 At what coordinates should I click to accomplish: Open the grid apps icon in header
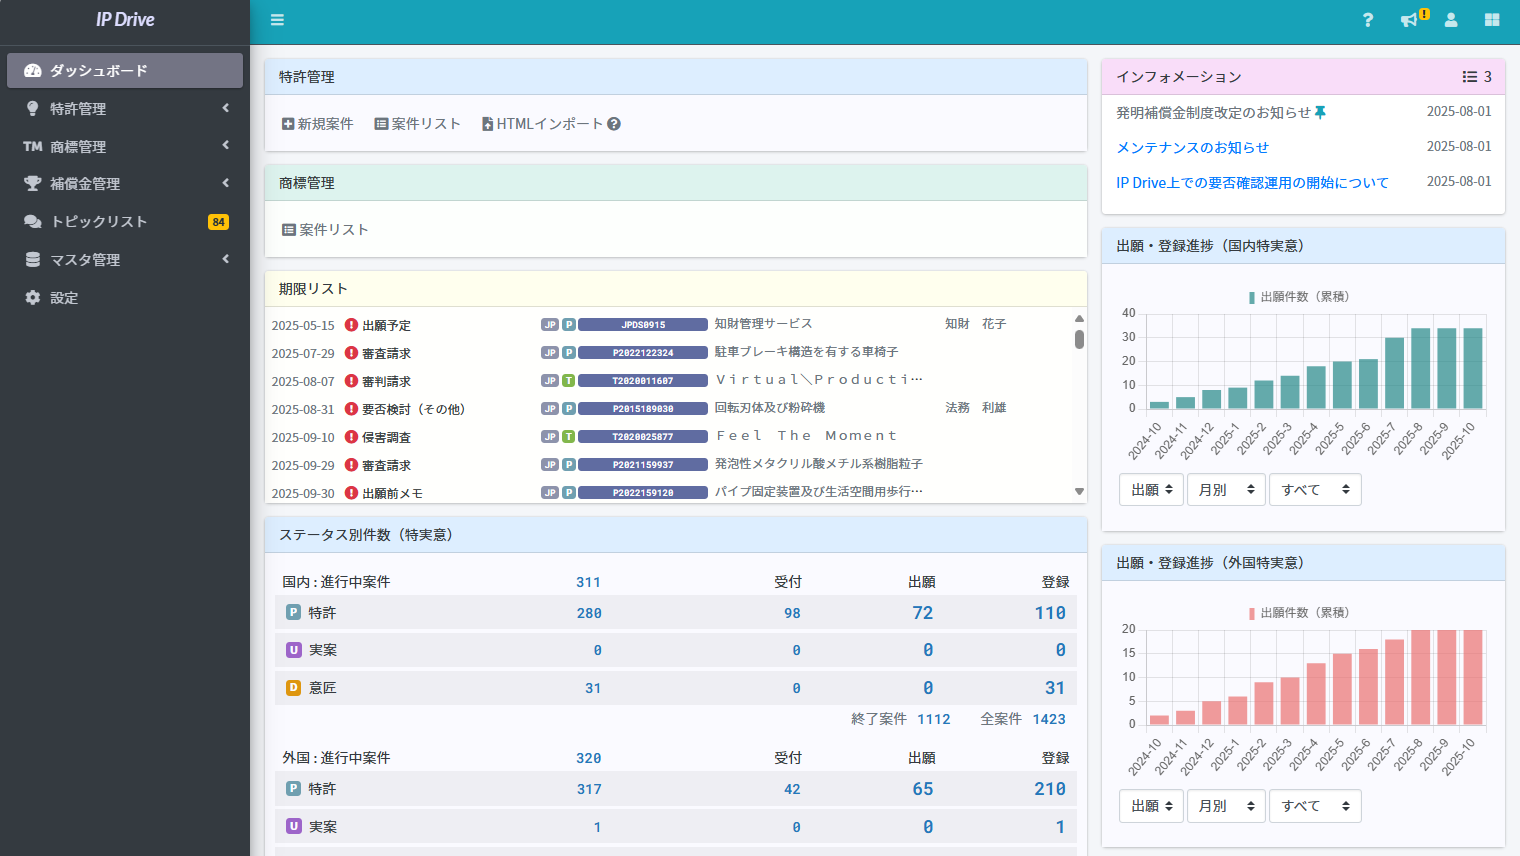[x=1492, y=20]
